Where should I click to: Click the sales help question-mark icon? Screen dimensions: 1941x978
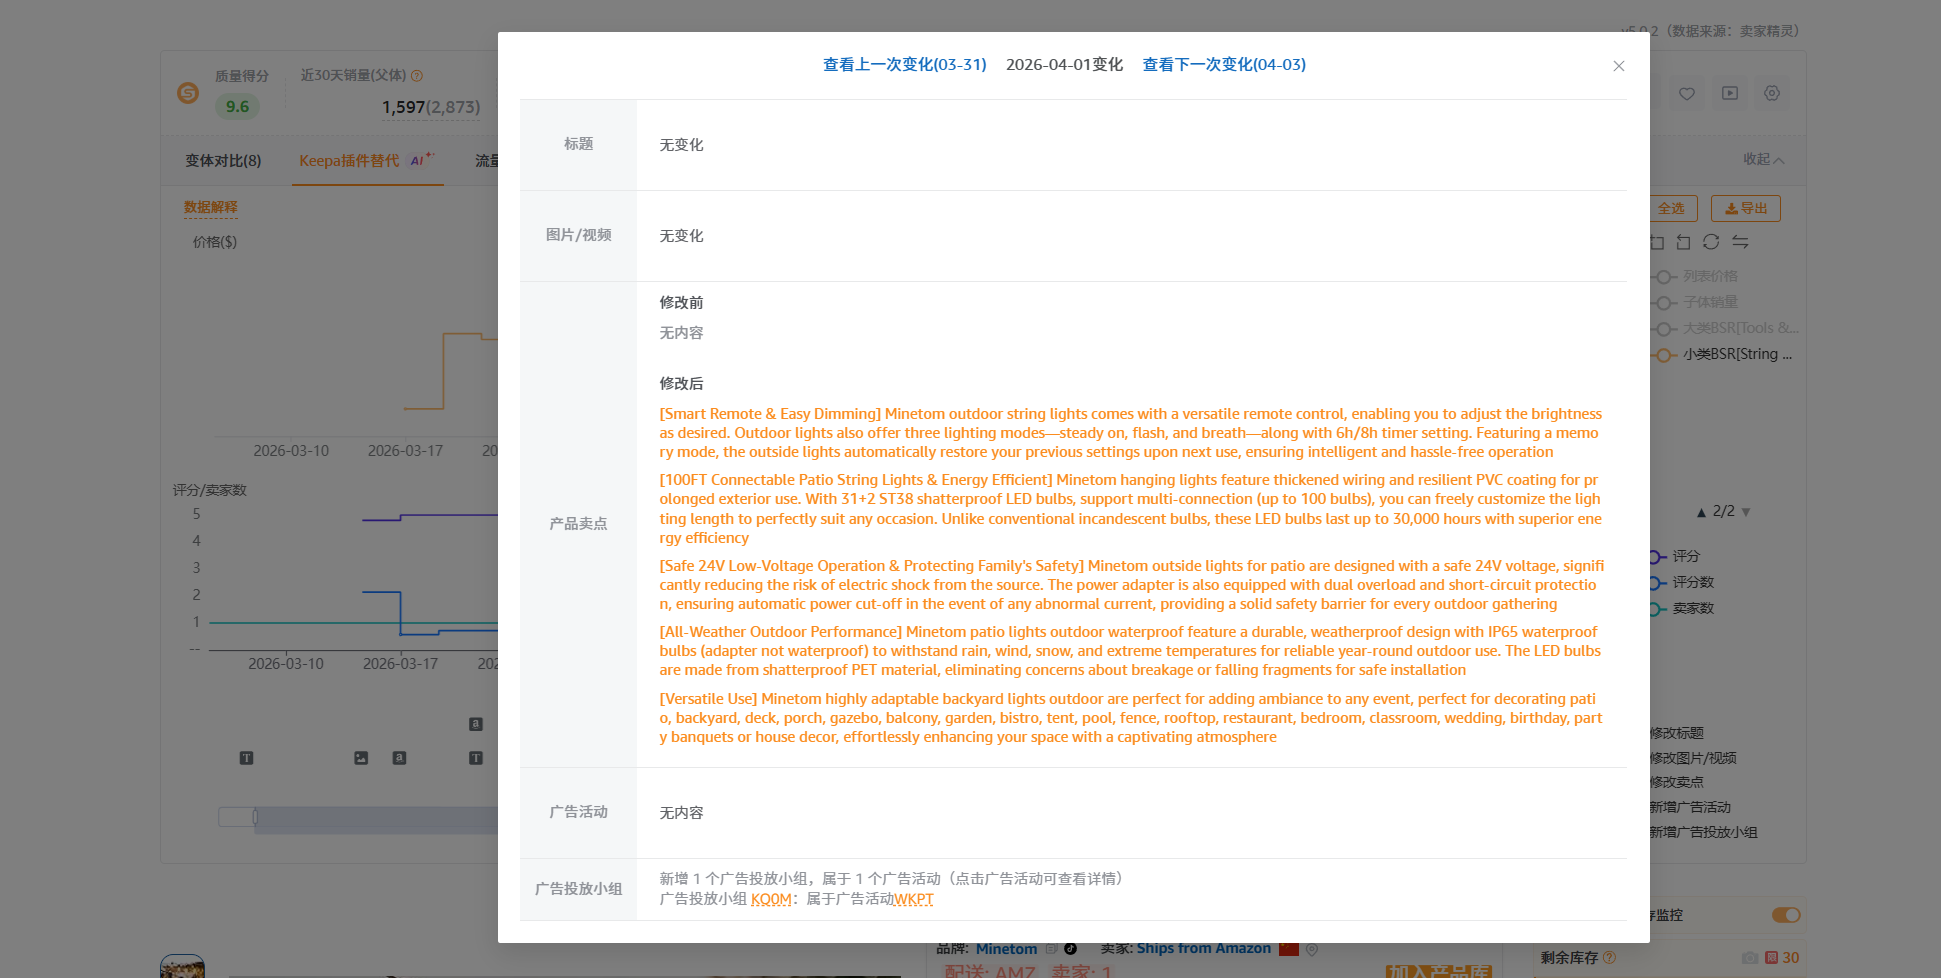(417, 76)
